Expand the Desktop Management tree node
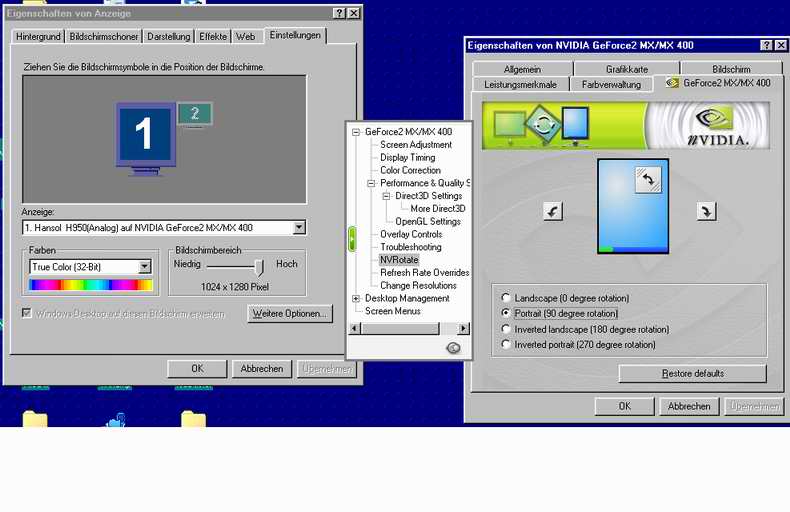 click(x=356, y=298)
